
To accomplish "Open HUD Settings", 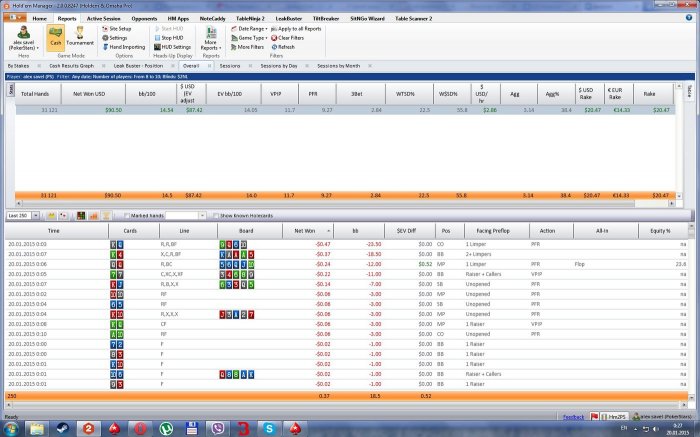I will (171, 47).
